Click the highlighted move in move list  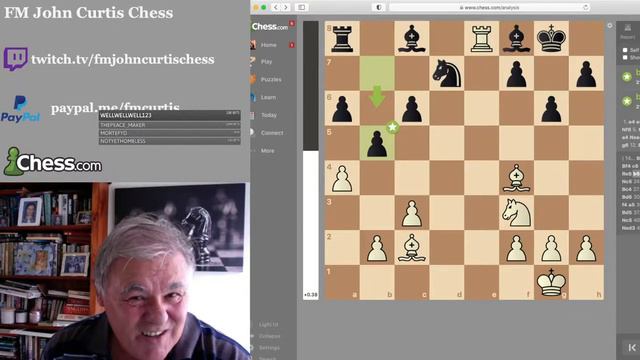click(636, 173)
